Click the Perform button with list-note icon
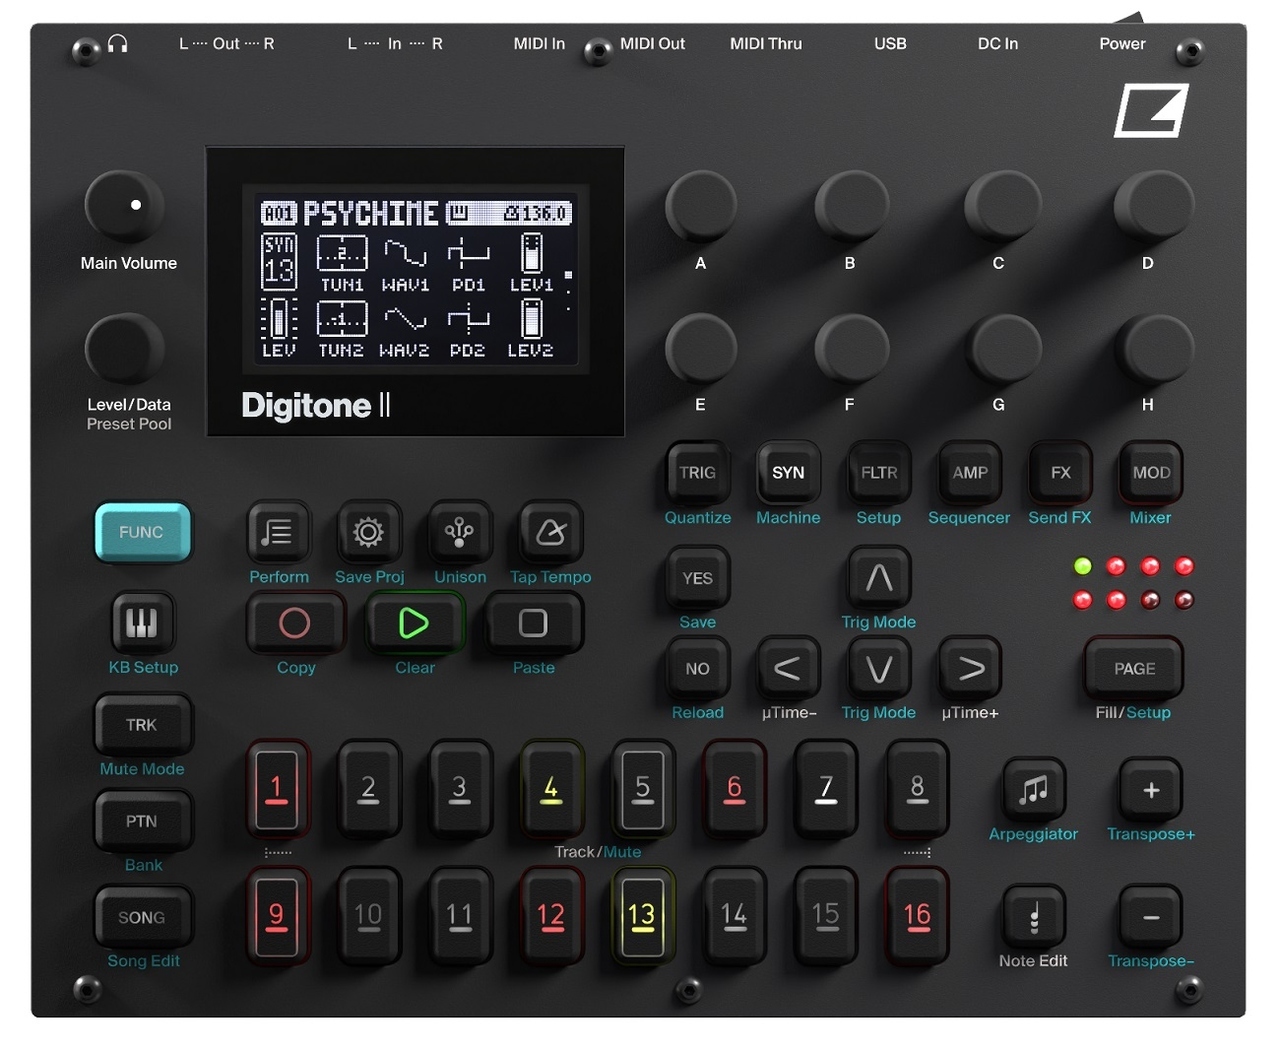 pos(277,532)
